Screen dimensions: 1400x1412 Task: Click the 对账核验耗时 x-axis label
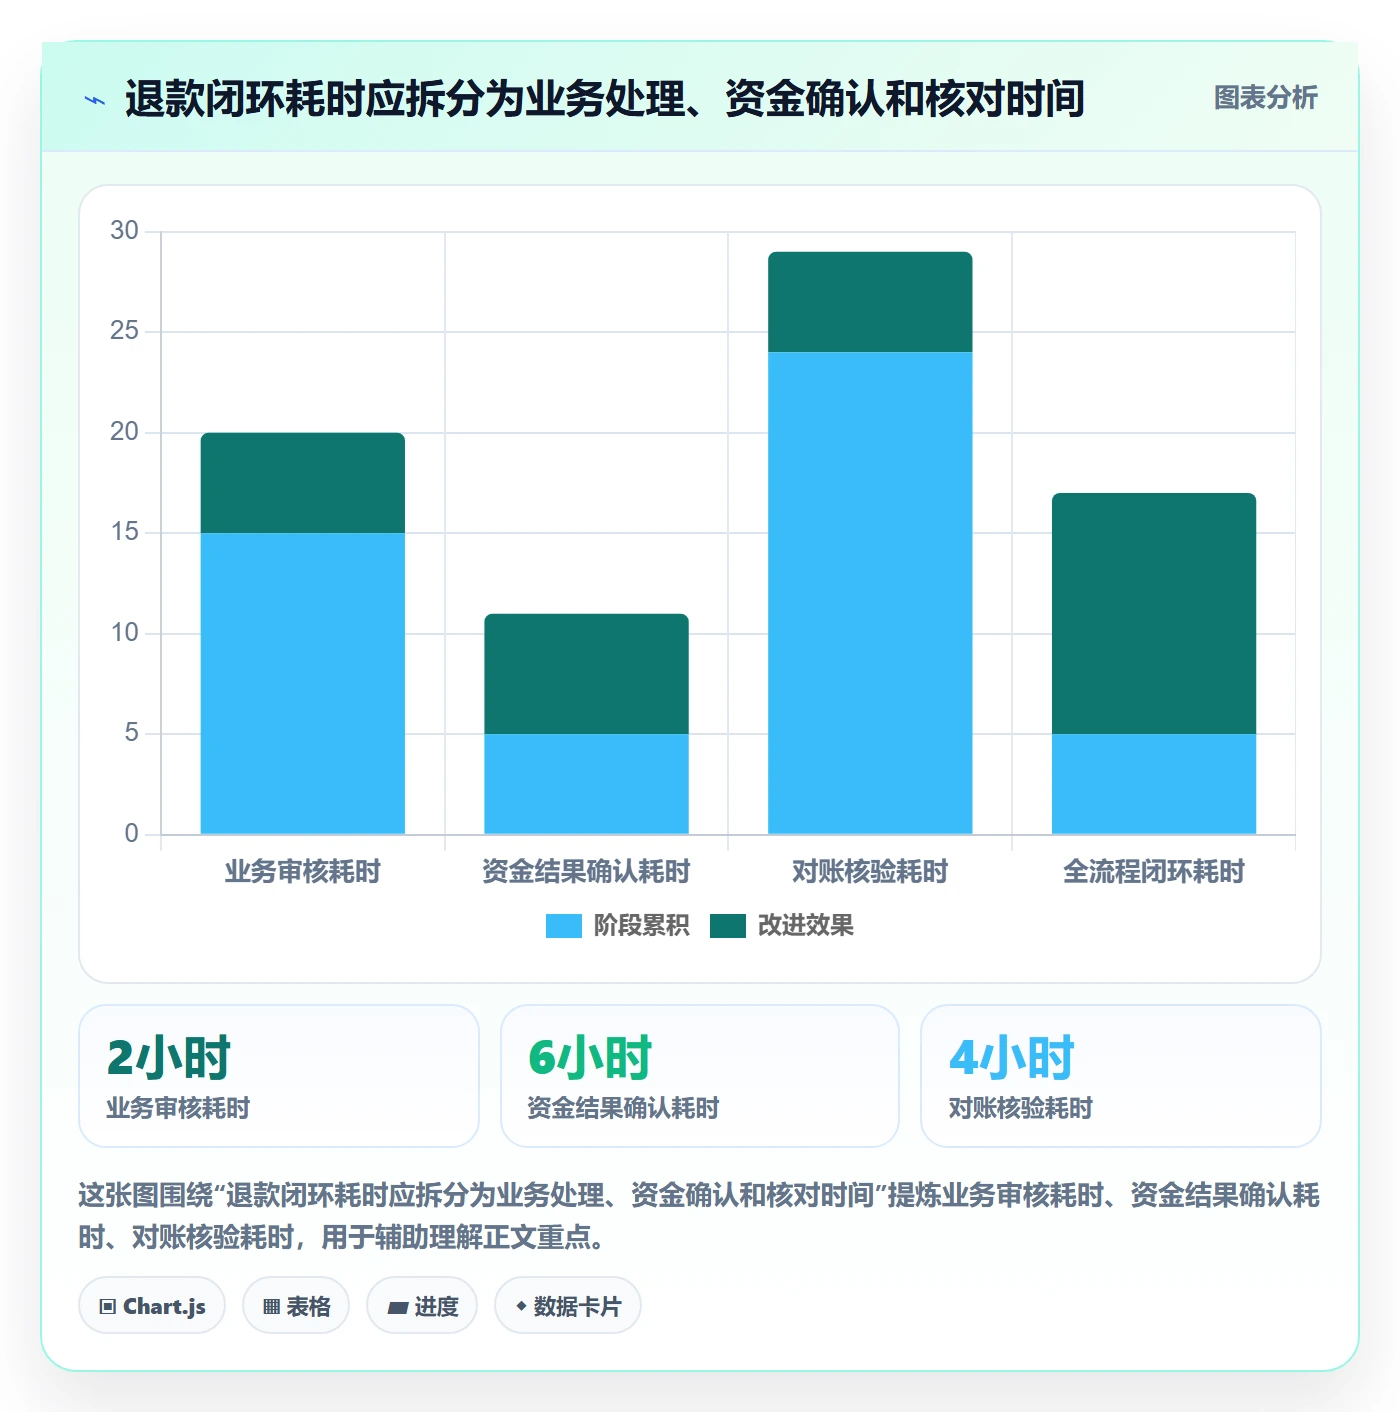tap(870, 872)
